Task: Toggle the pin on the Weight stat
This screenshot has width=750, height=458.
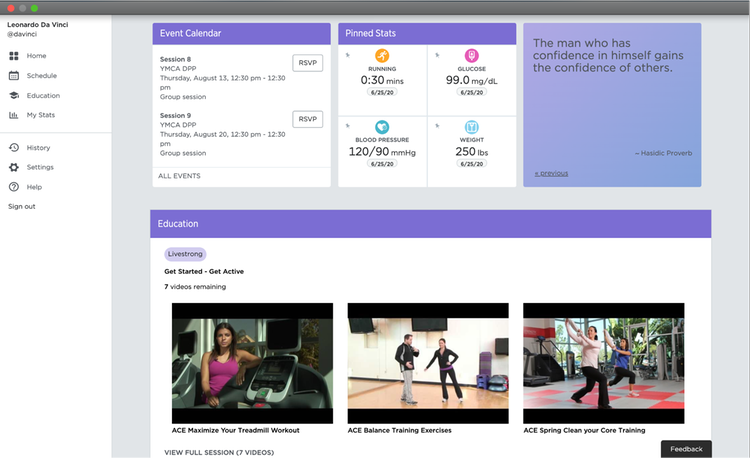Action: (x=436, y=126)
